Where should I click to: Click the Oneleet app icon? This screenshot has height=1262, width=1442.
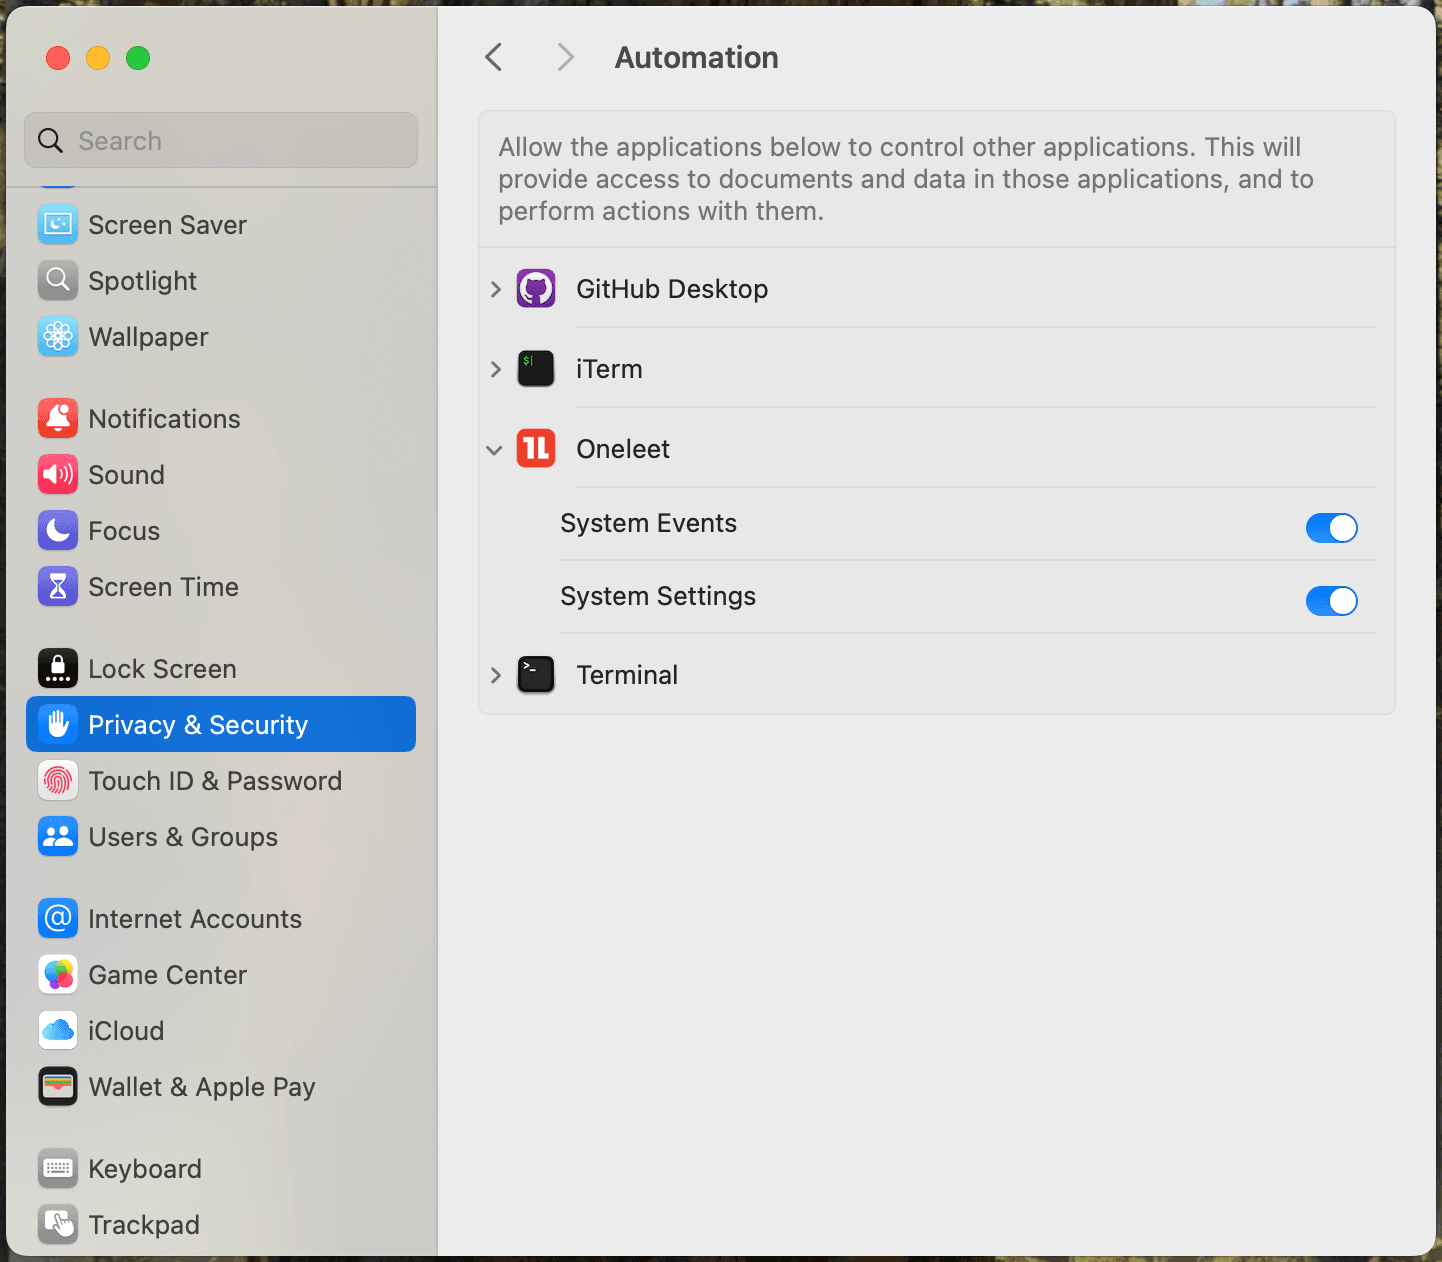coord(536,448)
